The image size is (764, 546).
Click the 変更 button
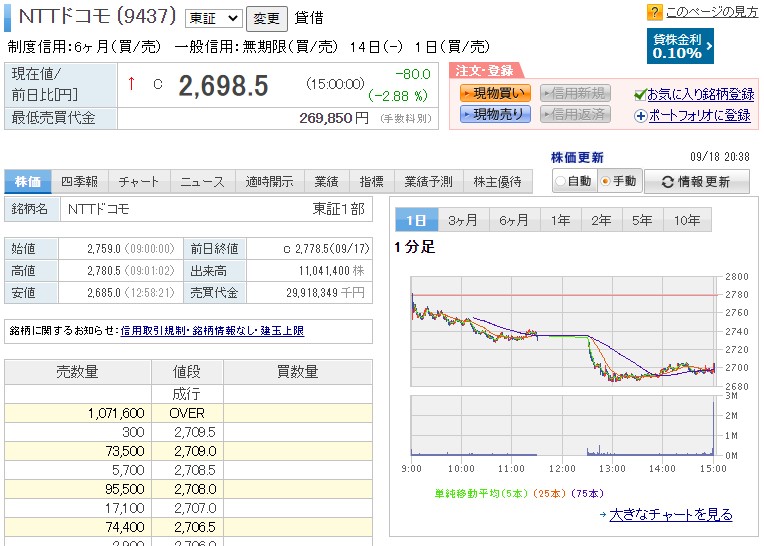(x=267, y=19)
